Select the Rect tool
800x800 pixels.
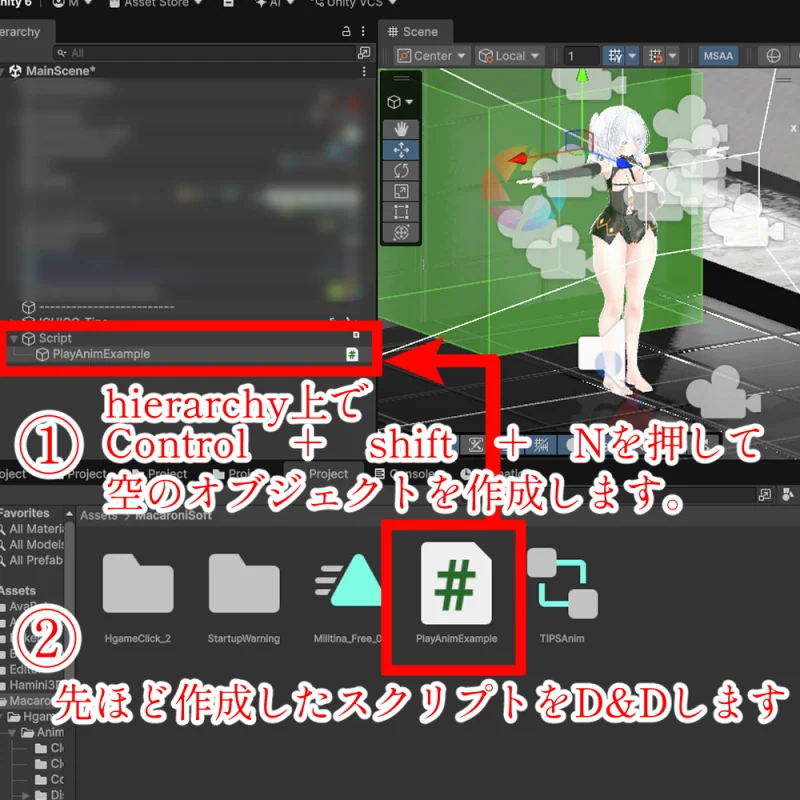(x=401, y=212)
